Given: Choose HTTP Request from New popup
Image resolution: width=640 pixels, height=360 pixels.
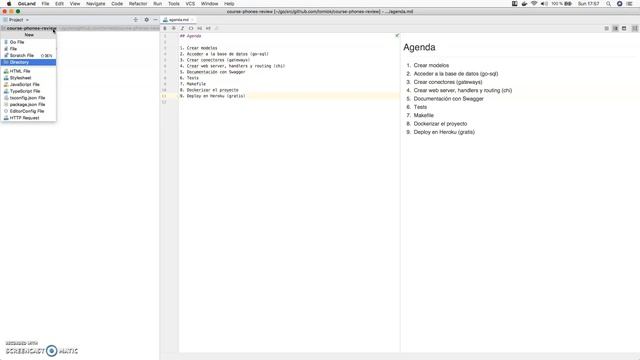Looking at the screenshot, I should [x=29, y=118].
